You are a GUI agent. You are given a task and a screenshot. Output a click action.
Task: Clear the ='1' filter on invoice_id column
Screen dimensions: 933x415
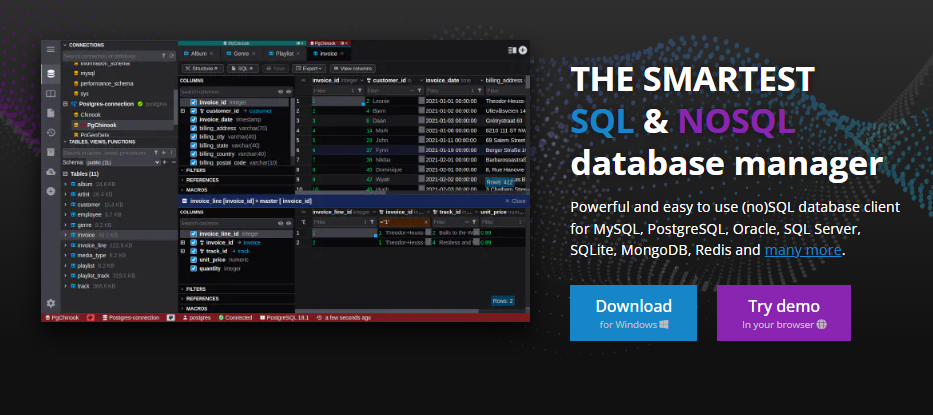point(425,222)
